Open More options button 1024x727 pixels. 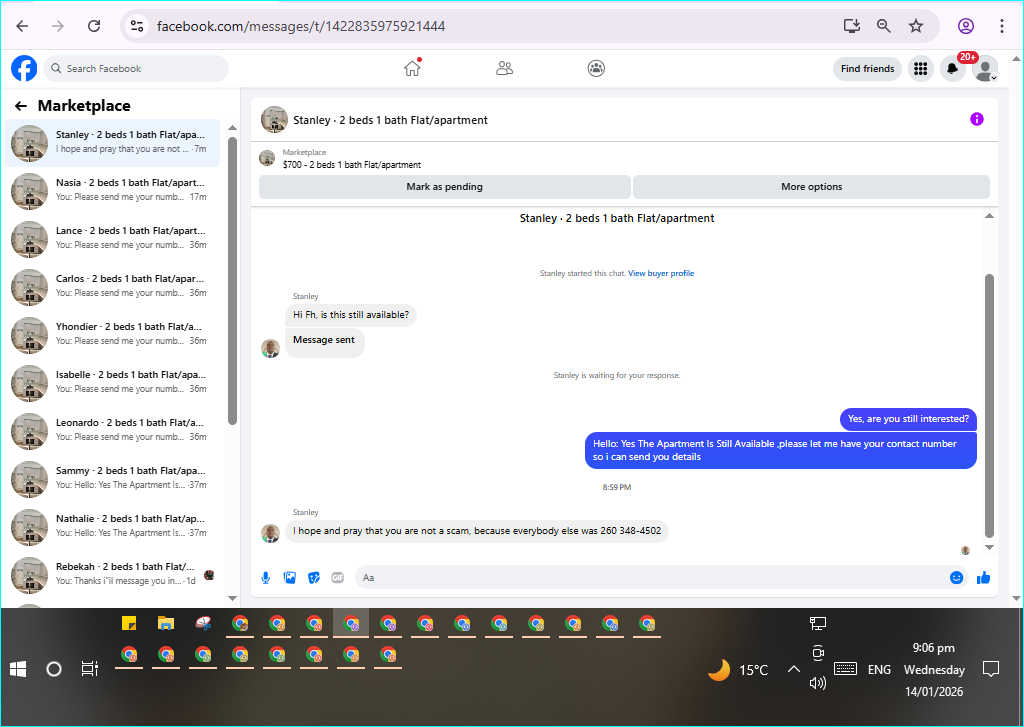pos(811,187)
